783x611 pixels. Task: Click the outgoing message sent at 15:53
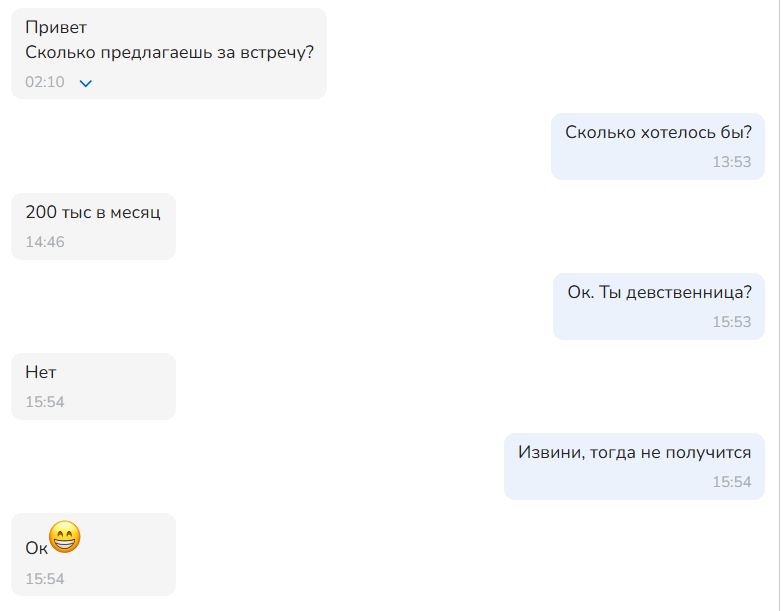tap(659, 306)
